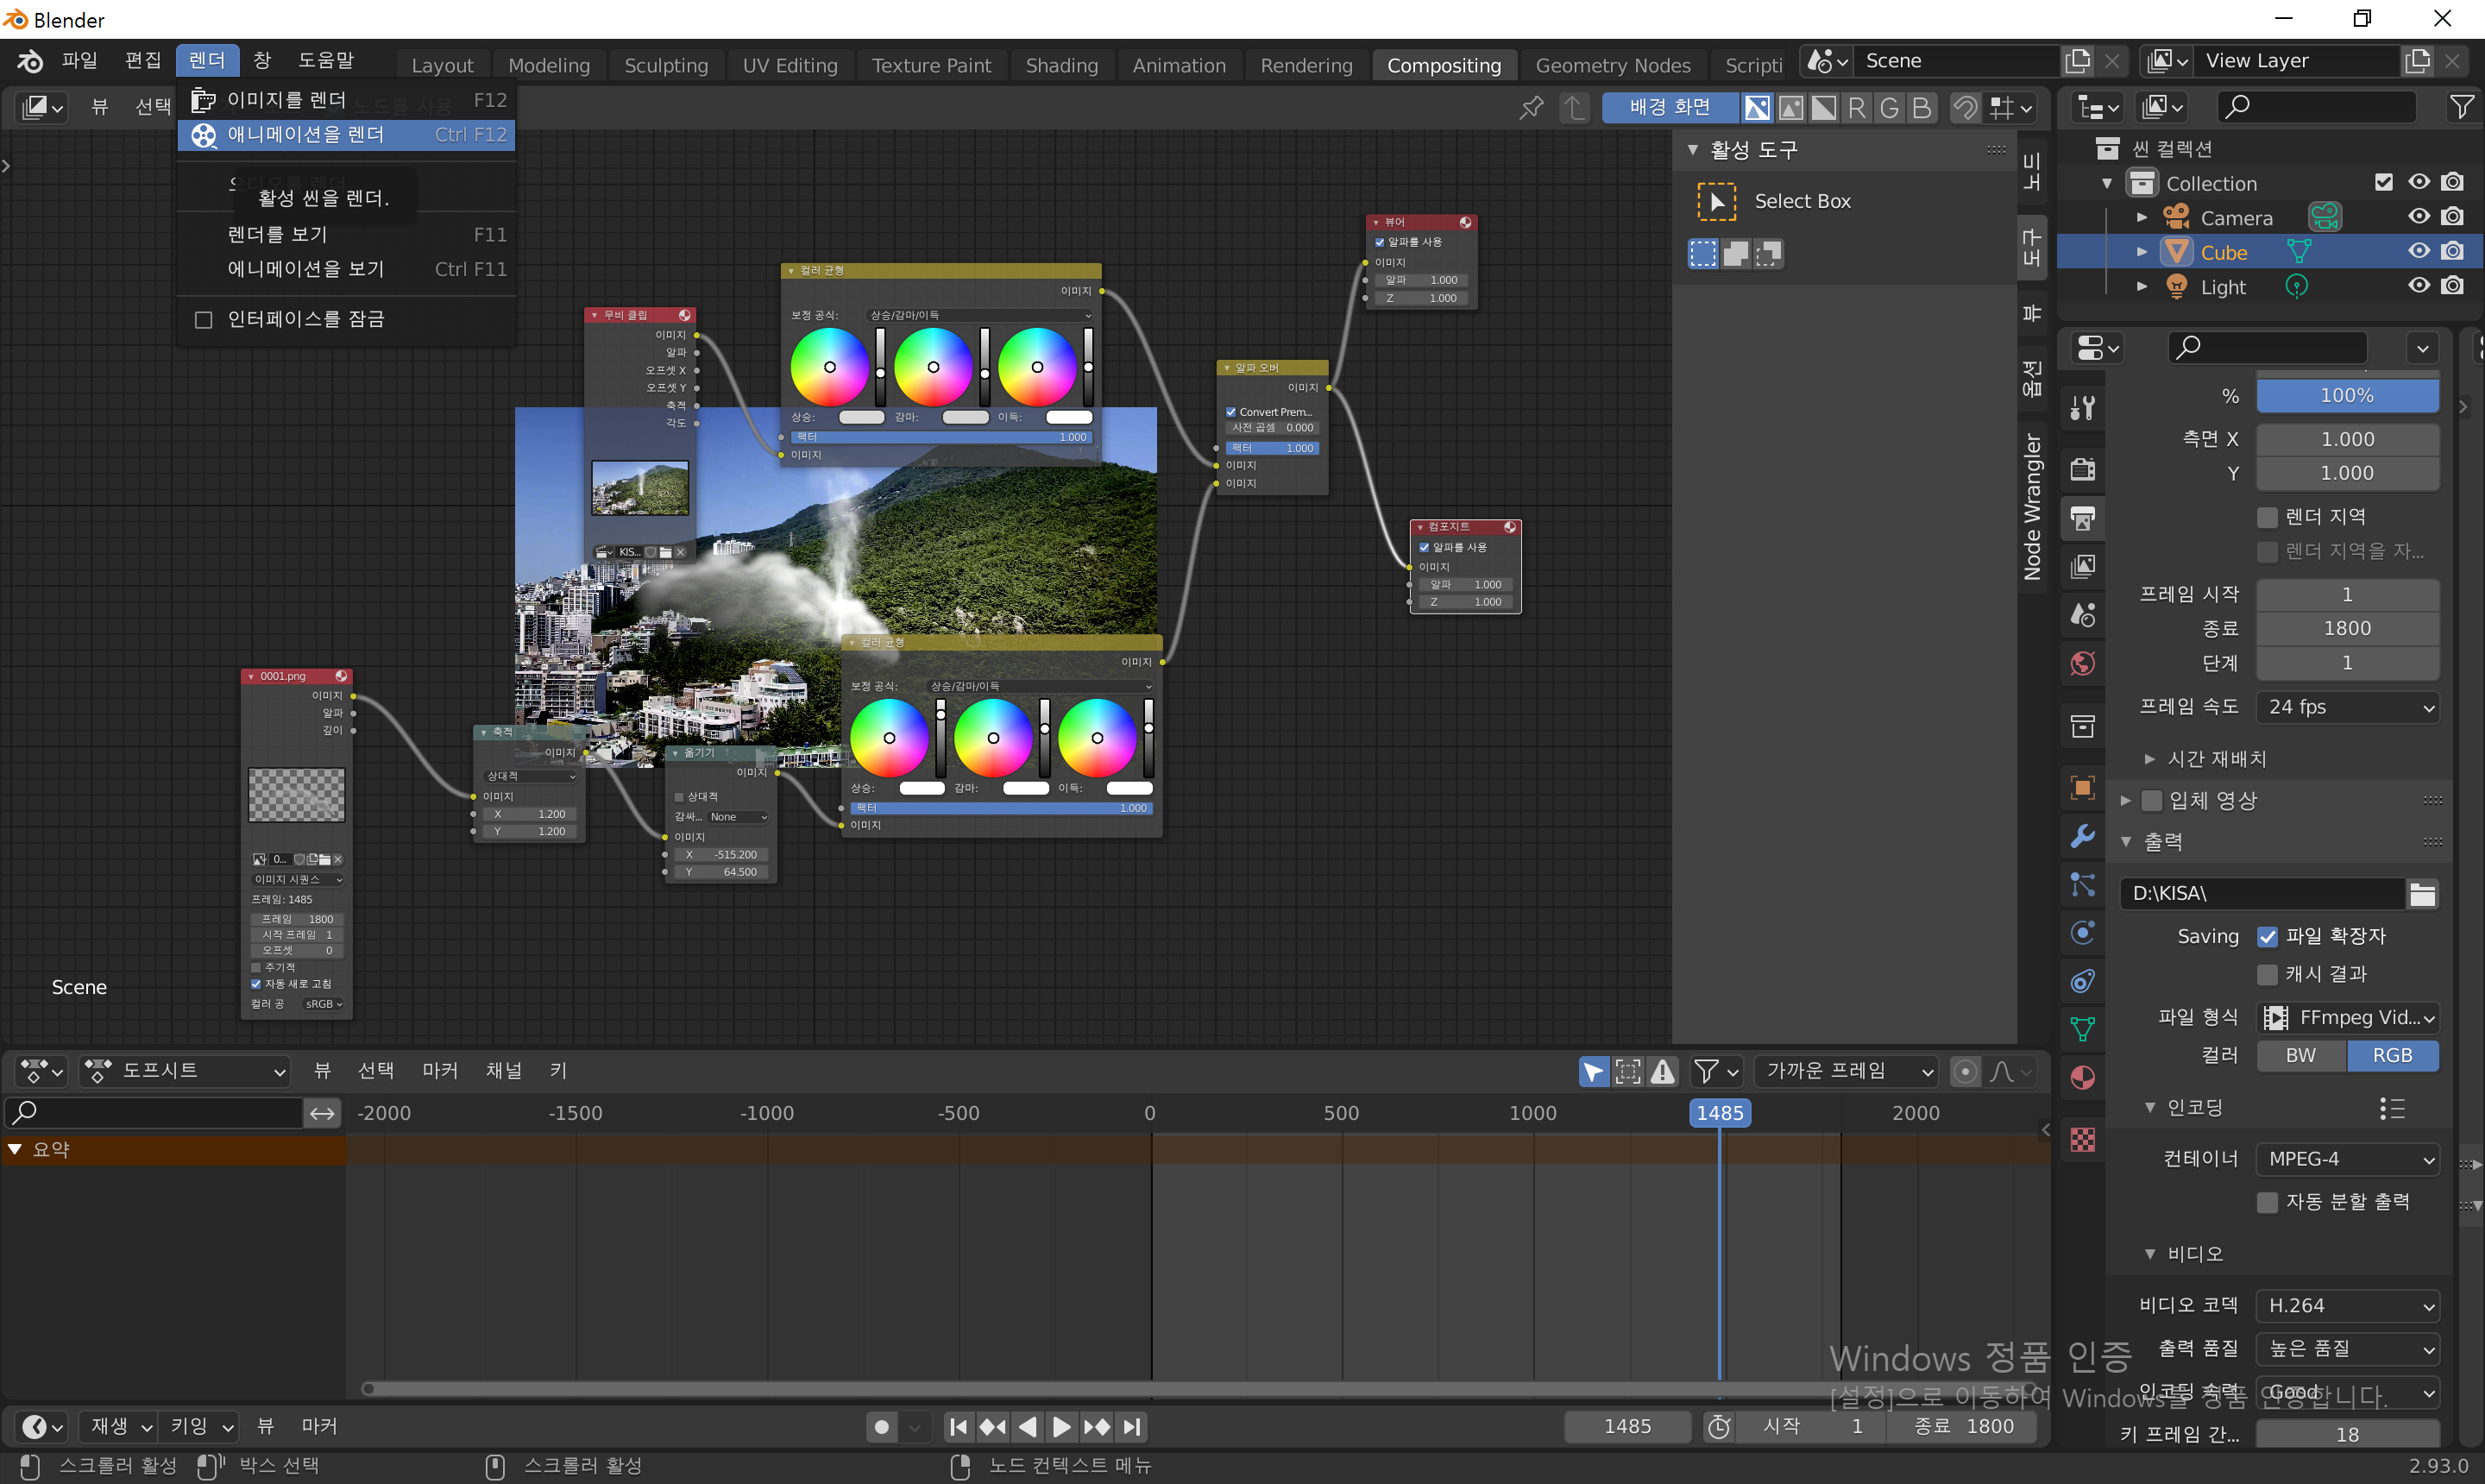Select 애니메이션을 렌더 menu entry
This screenshot has height=1484, width=2485.
click(x=305, y=134)
